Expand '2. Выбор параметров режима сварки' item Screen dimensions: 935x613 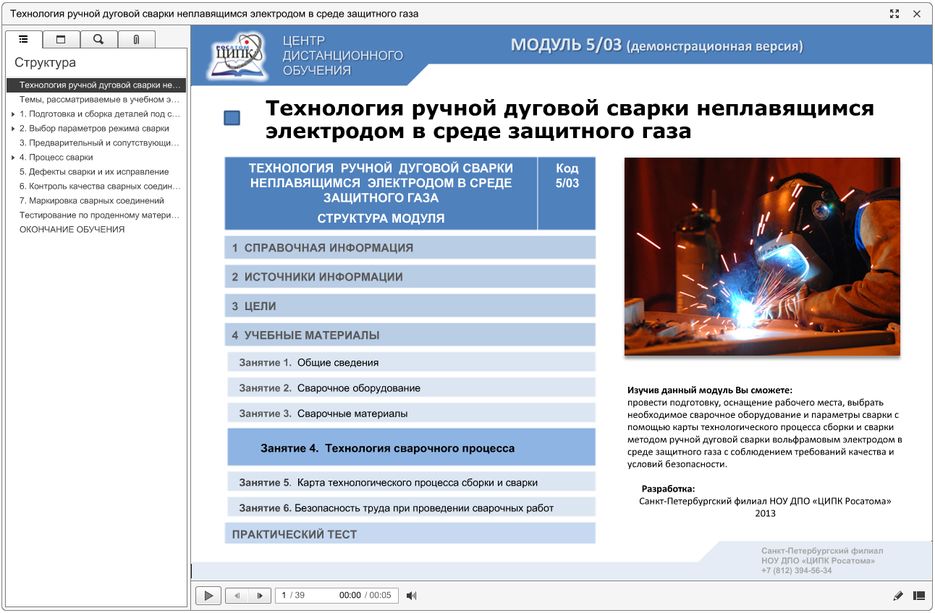pyautogui.click(x=12, y=128)
